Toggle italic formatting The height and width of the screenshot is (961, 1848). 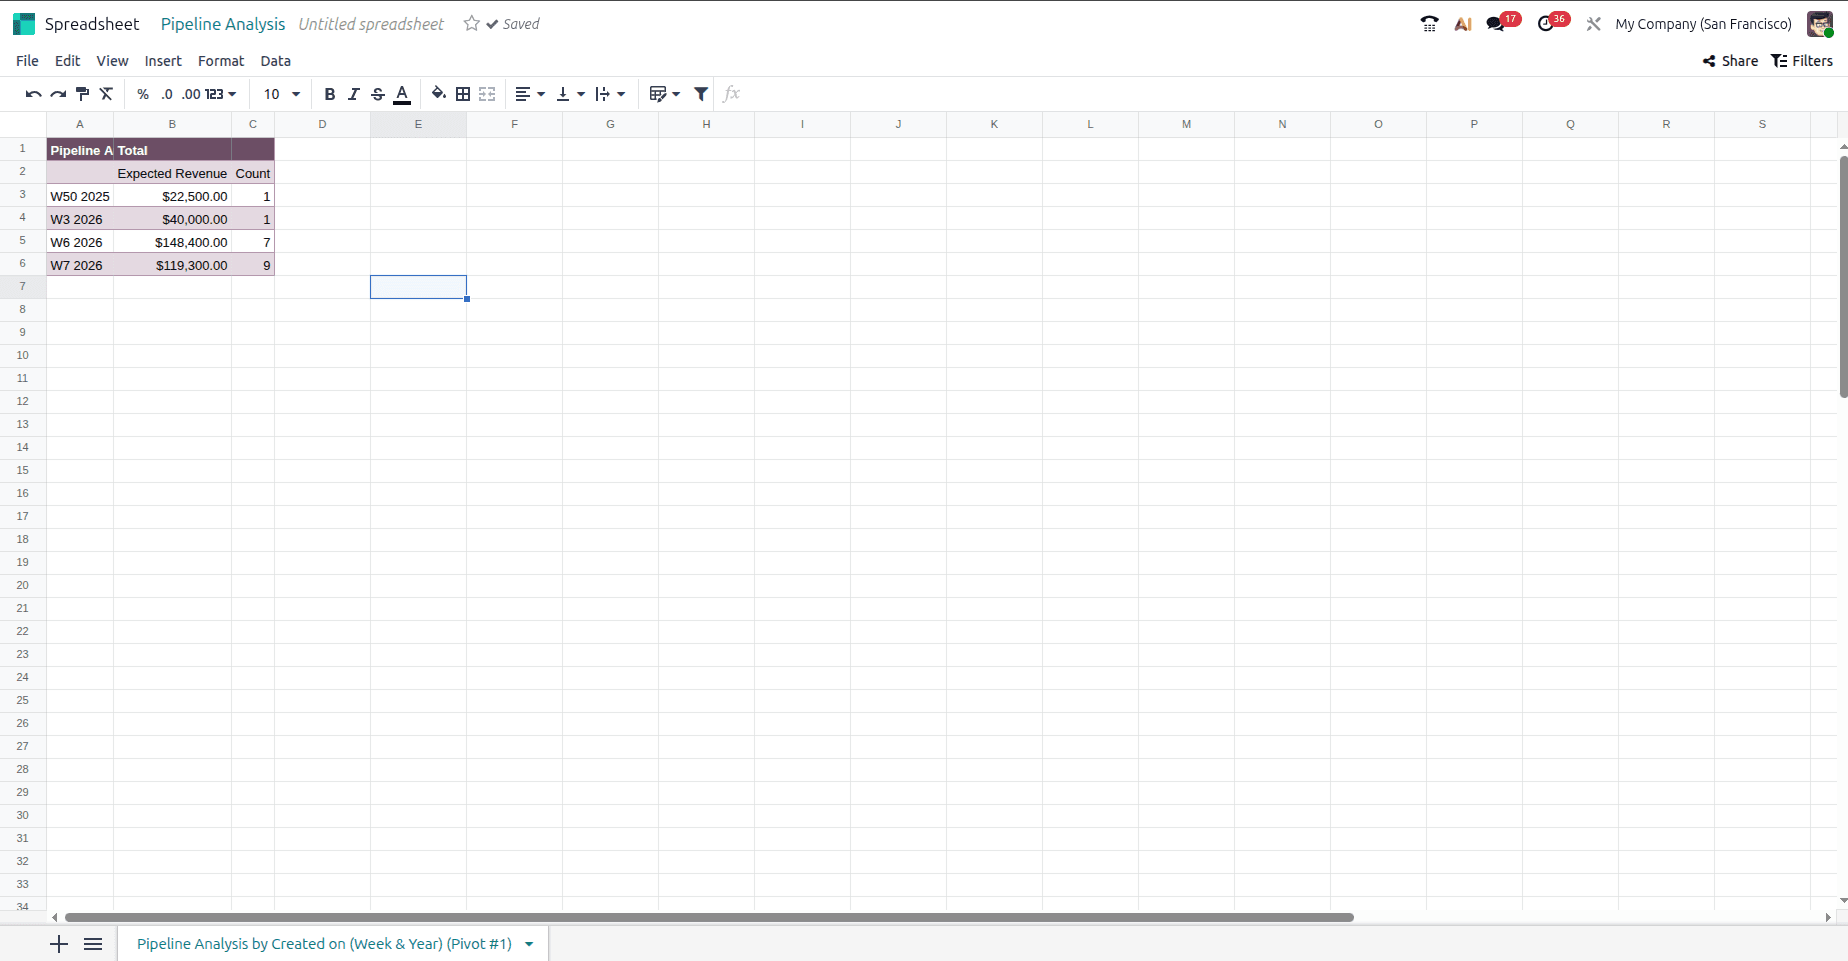coord(354,94)
